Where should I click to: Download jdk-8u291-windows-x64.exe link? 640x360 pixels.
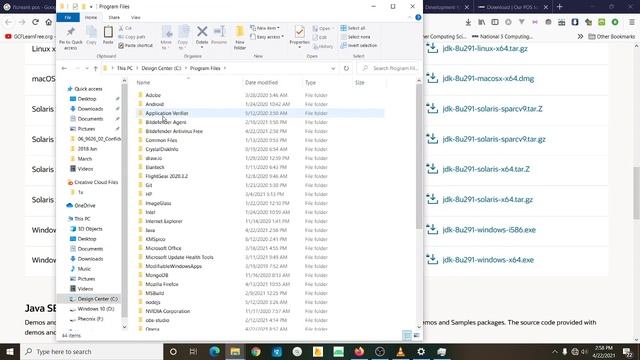488,260
